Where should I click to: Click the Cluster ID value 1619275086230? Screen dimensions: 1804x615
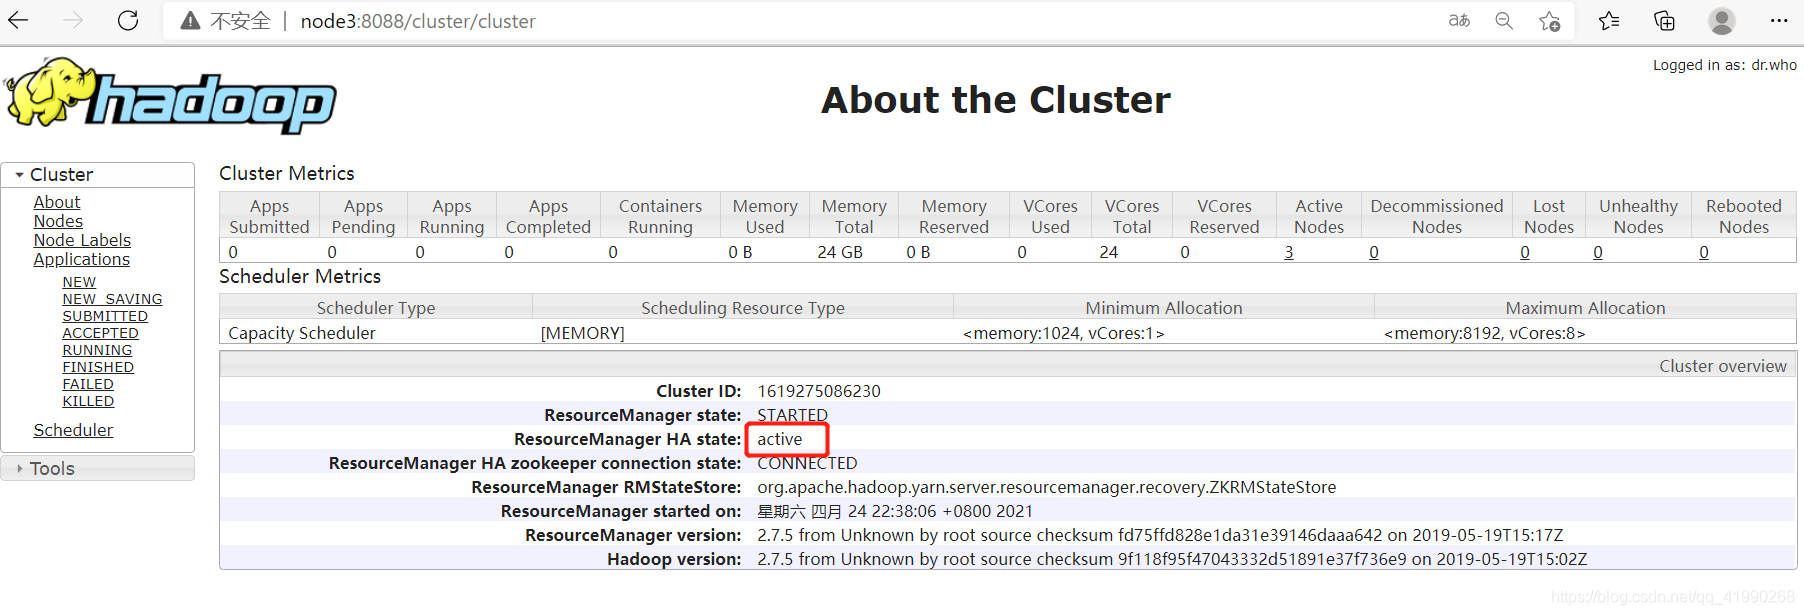pyautogui.click(x=819, y=391)
